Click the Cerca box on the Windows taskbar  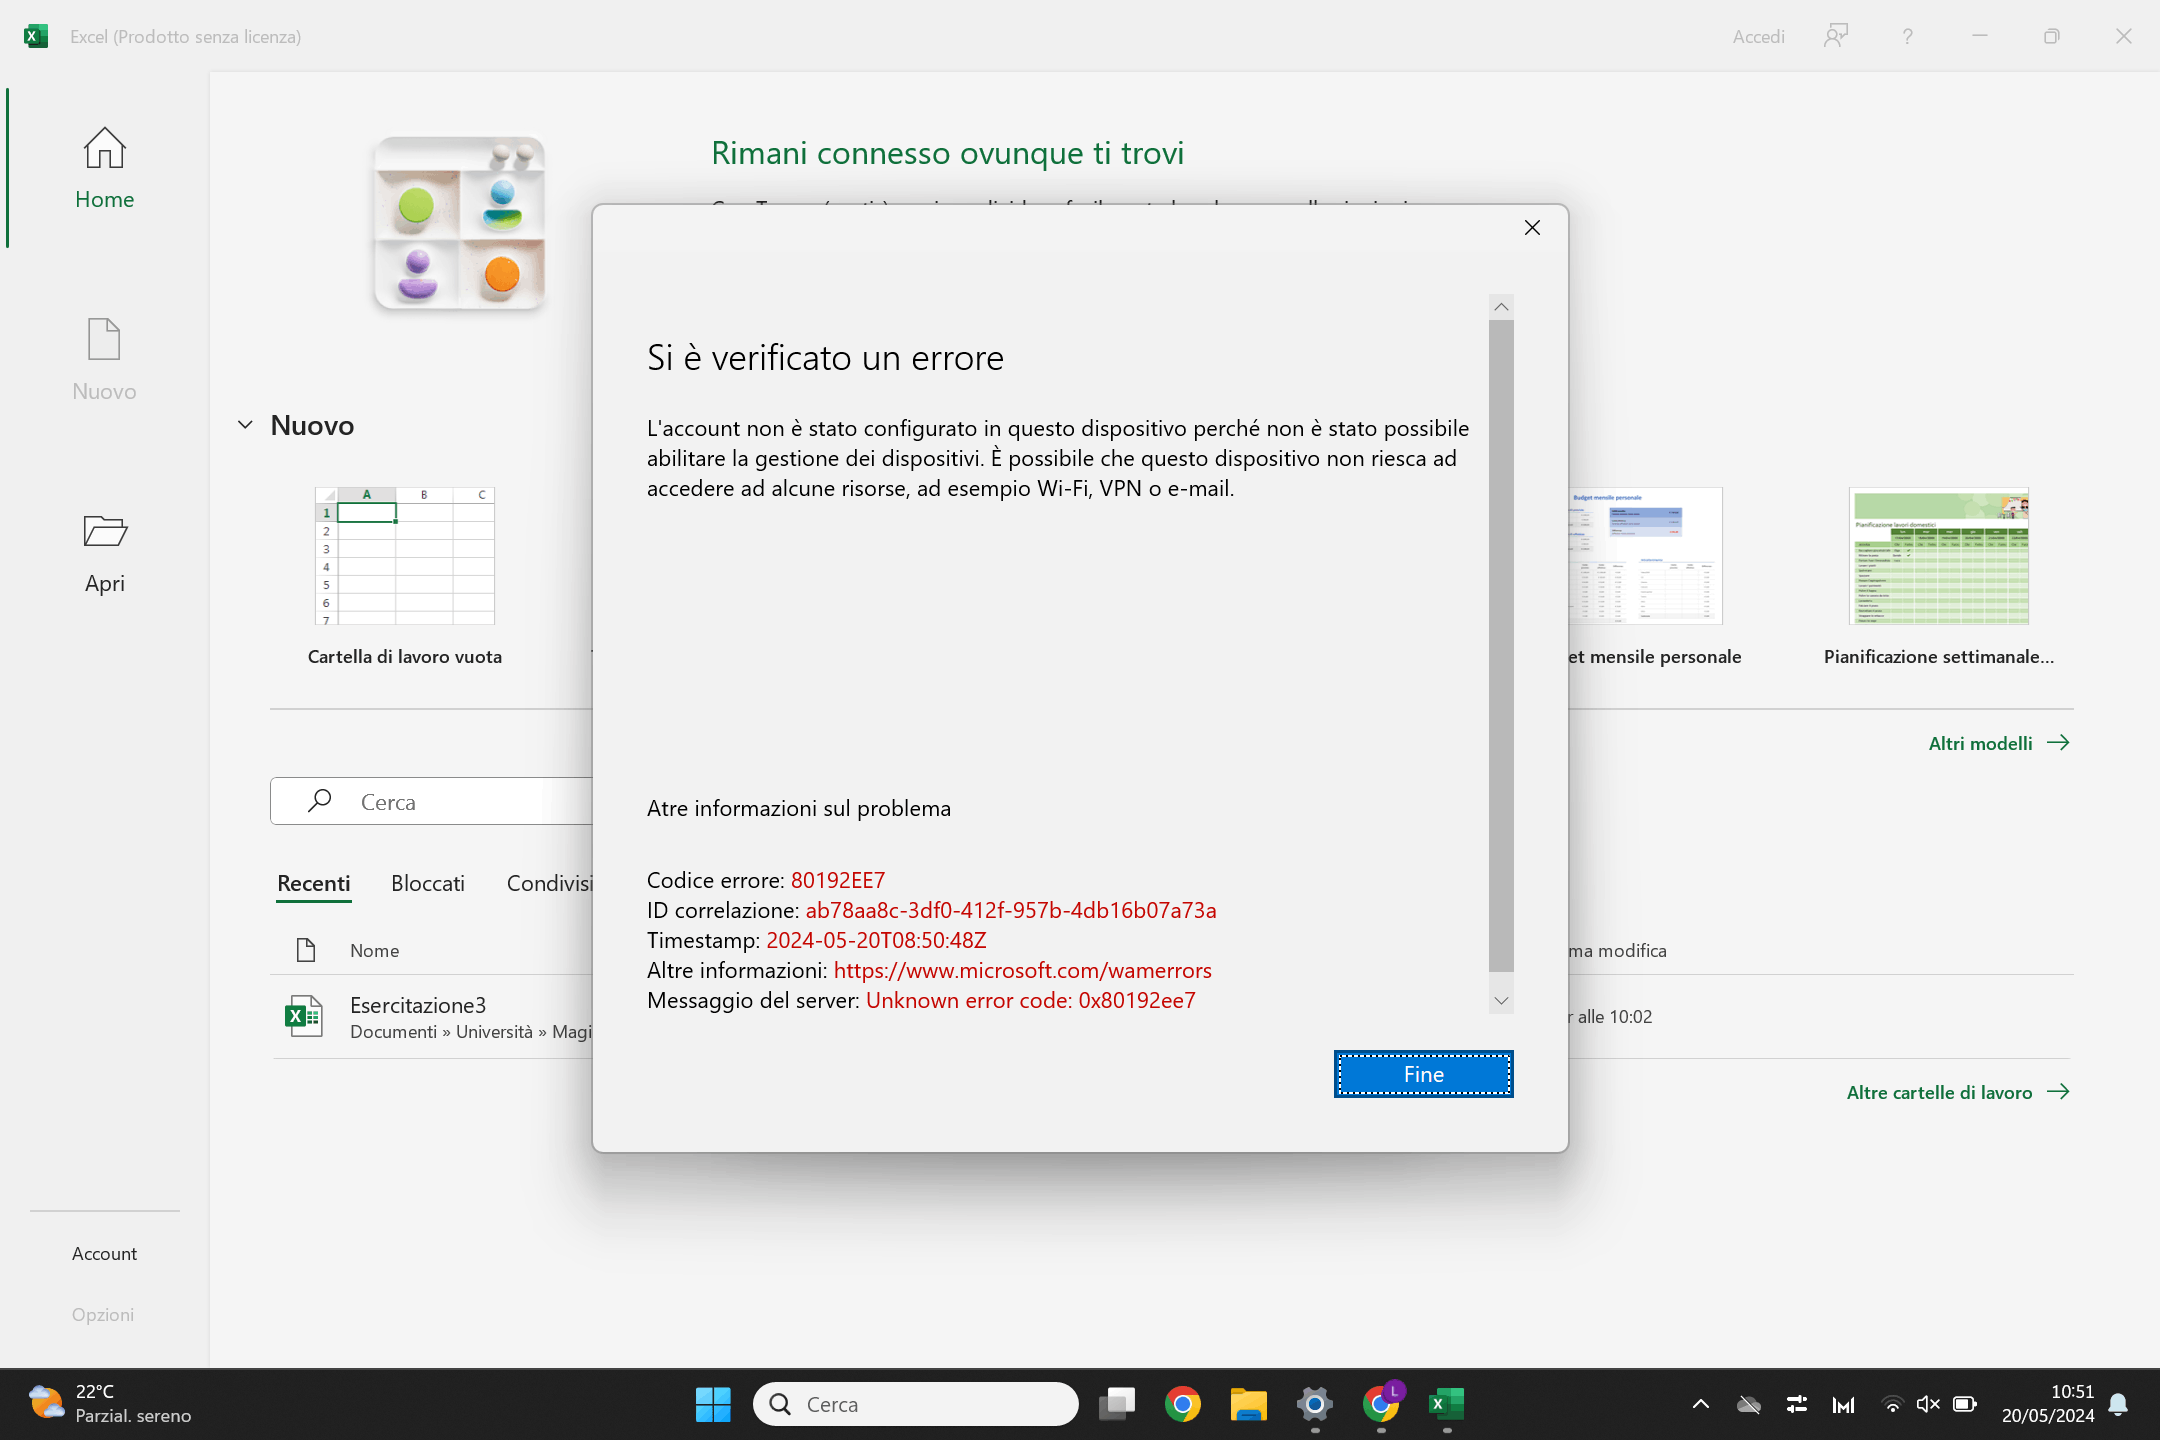pyautogui.click(x=916, y=1404)
